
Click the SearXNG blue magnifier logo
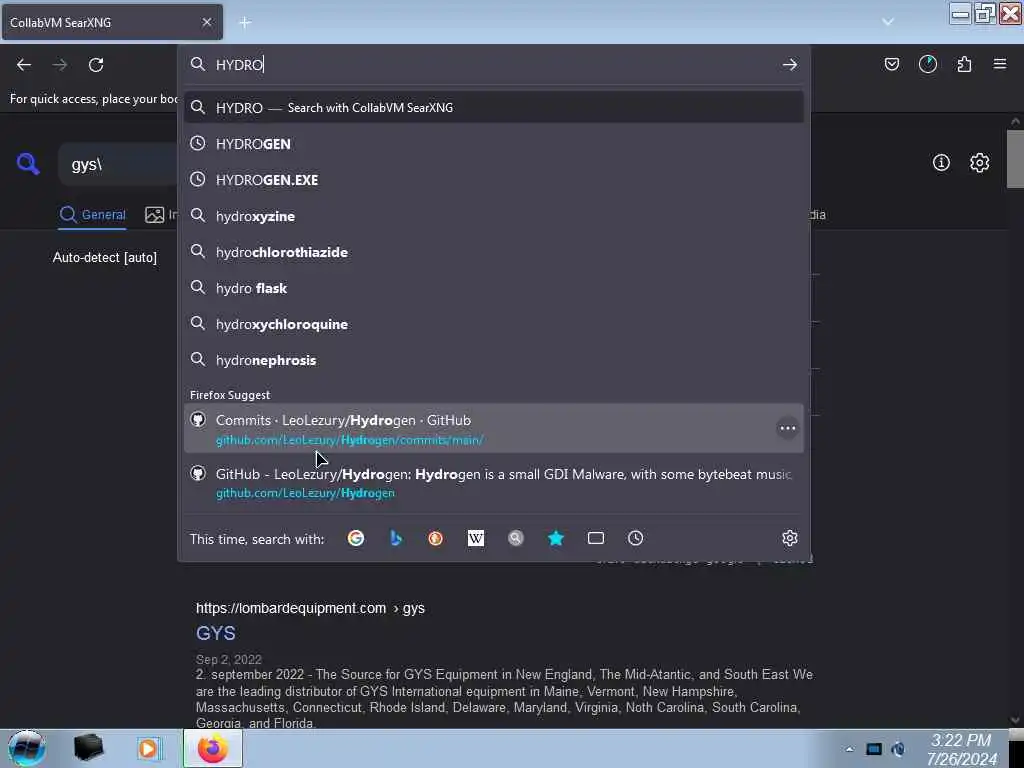28,163
